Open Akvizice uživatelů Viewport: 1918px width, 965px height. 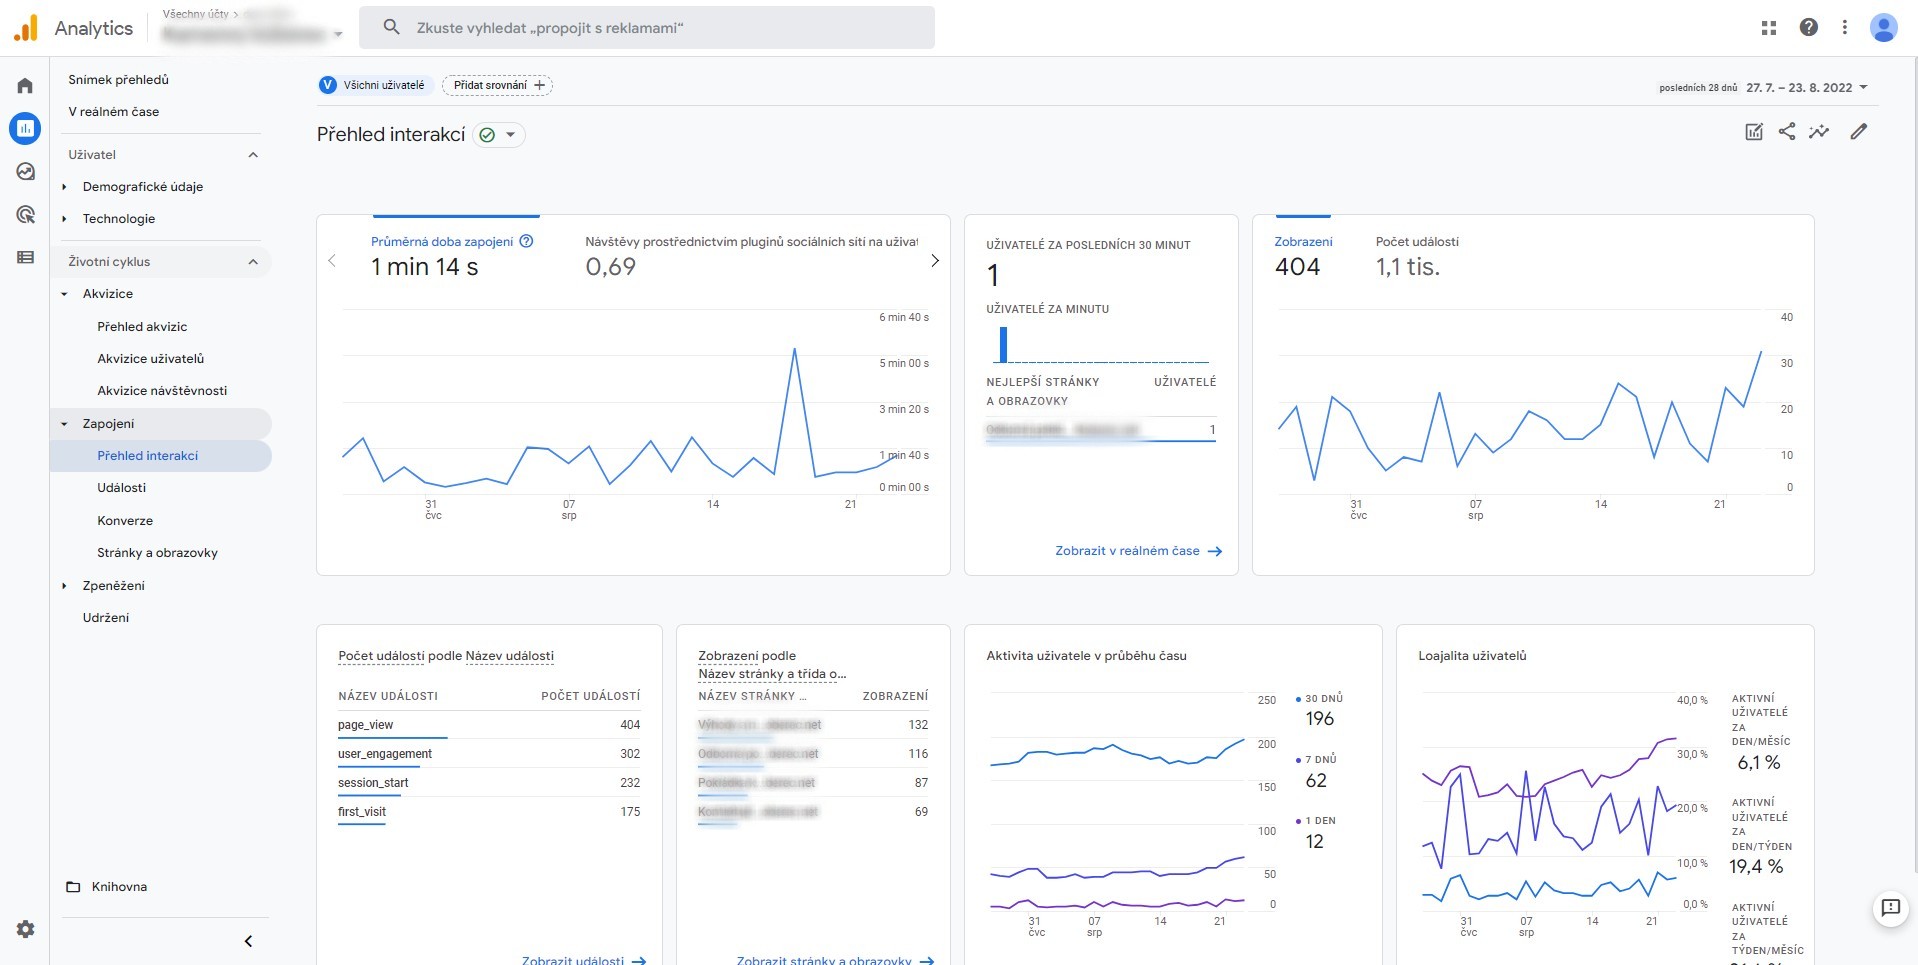(x=150, y=359)
